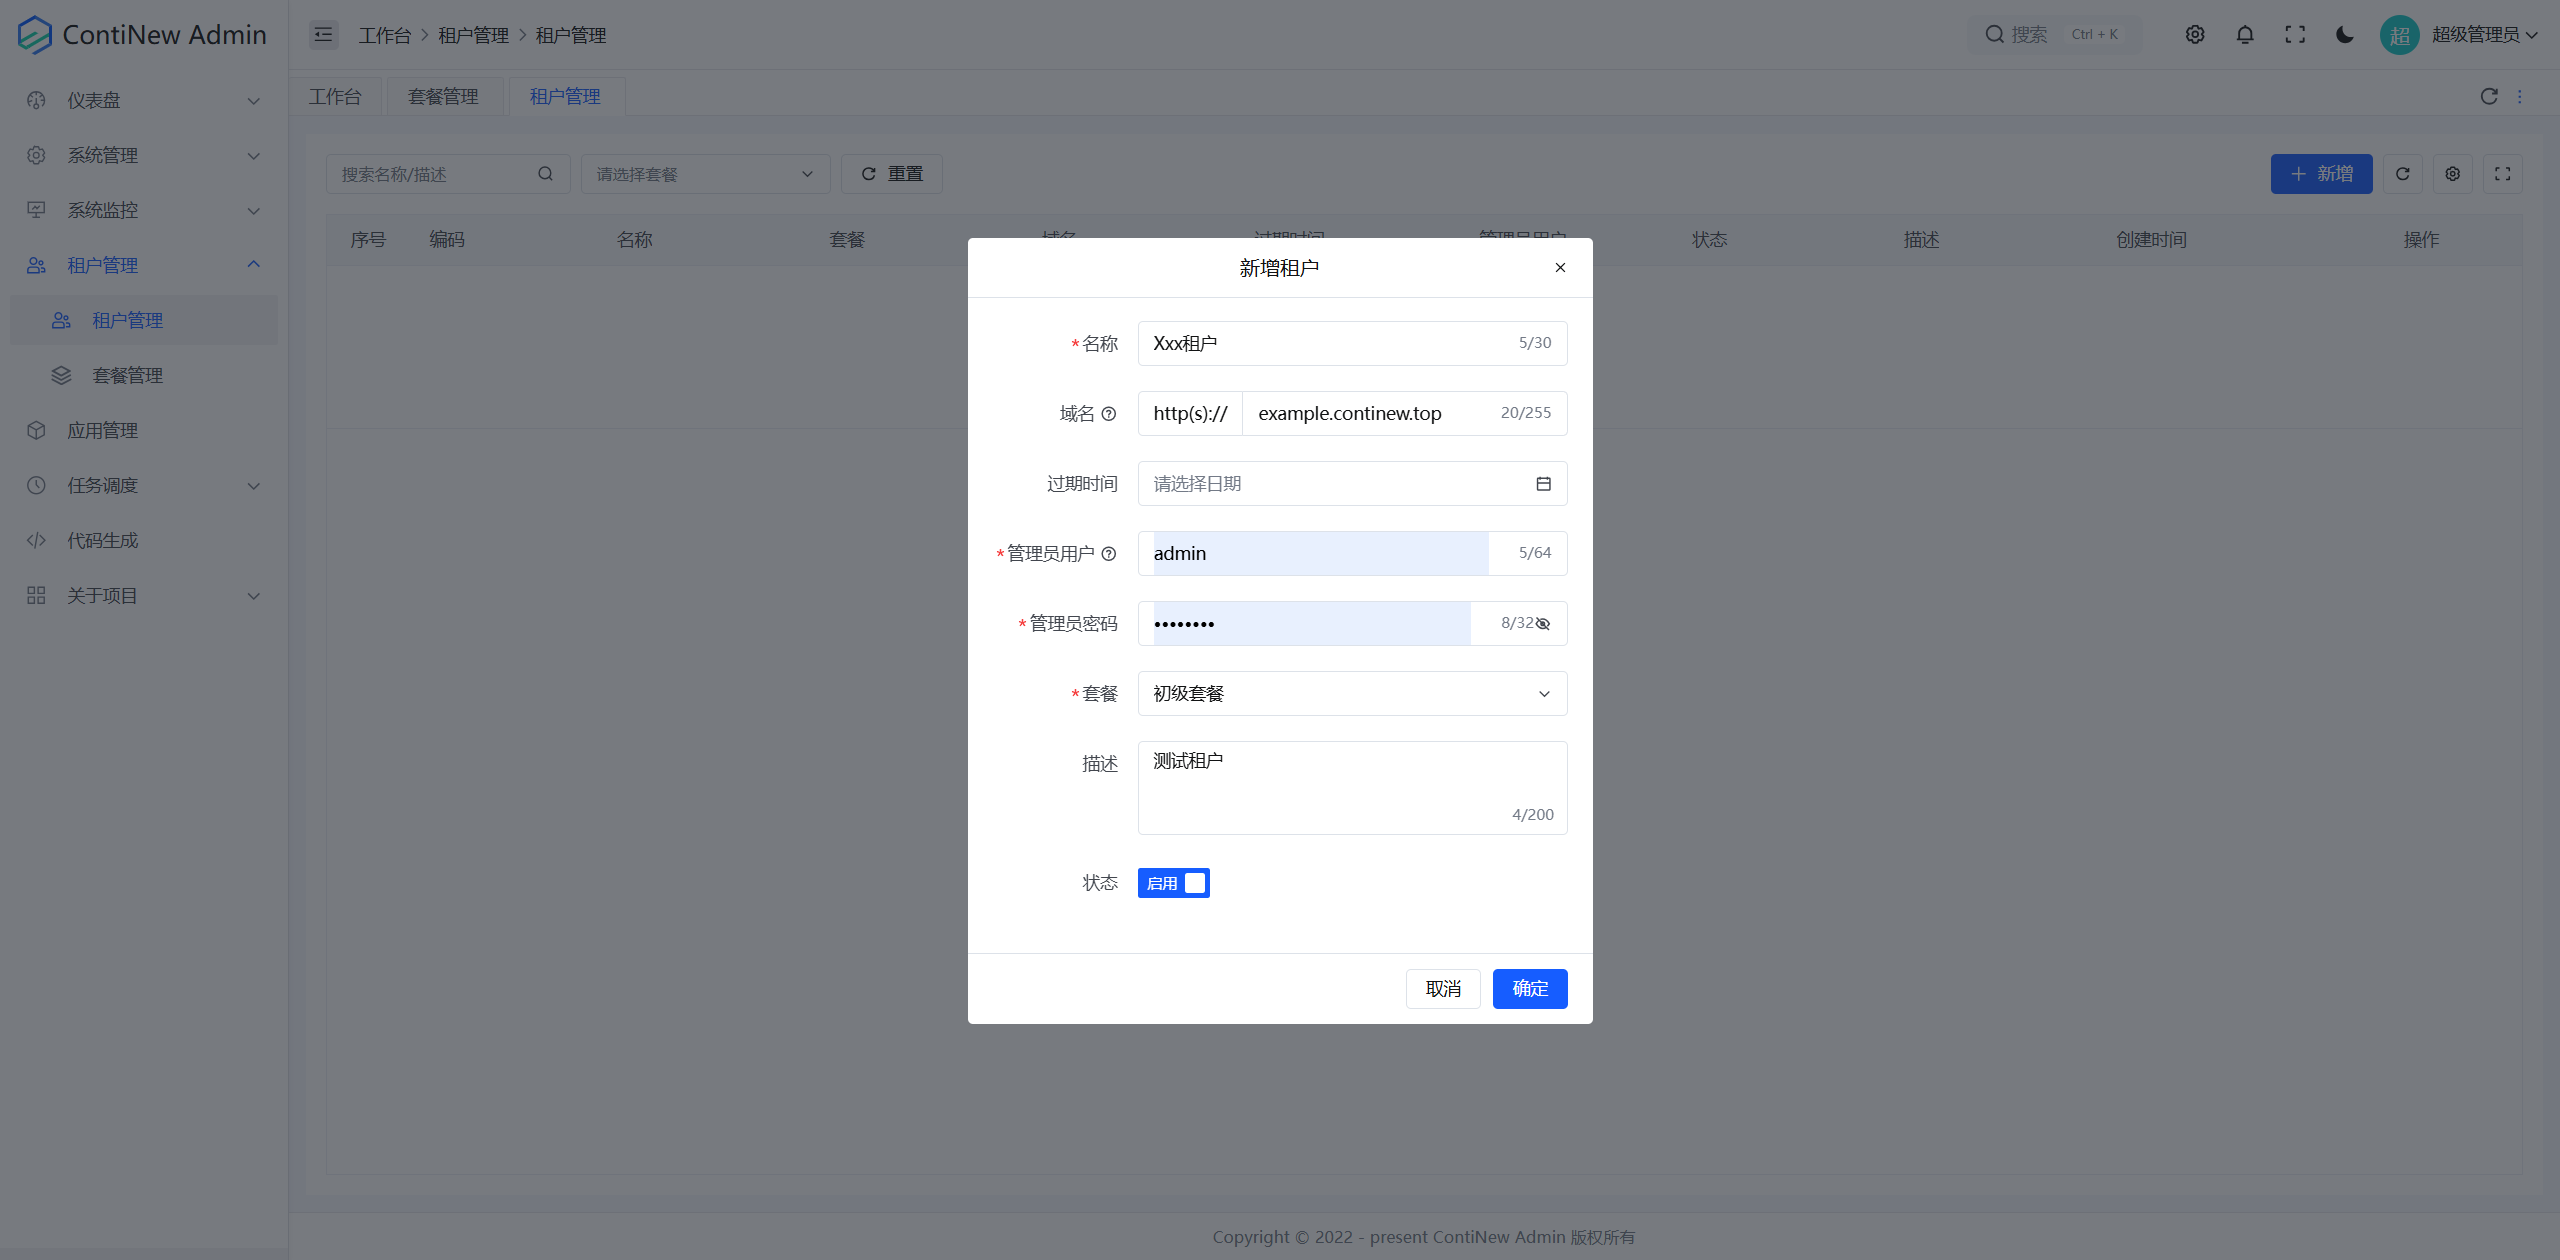Open 应用管理 in sidebar
The image size is (2560, 1260).
(x=144, y=430)
